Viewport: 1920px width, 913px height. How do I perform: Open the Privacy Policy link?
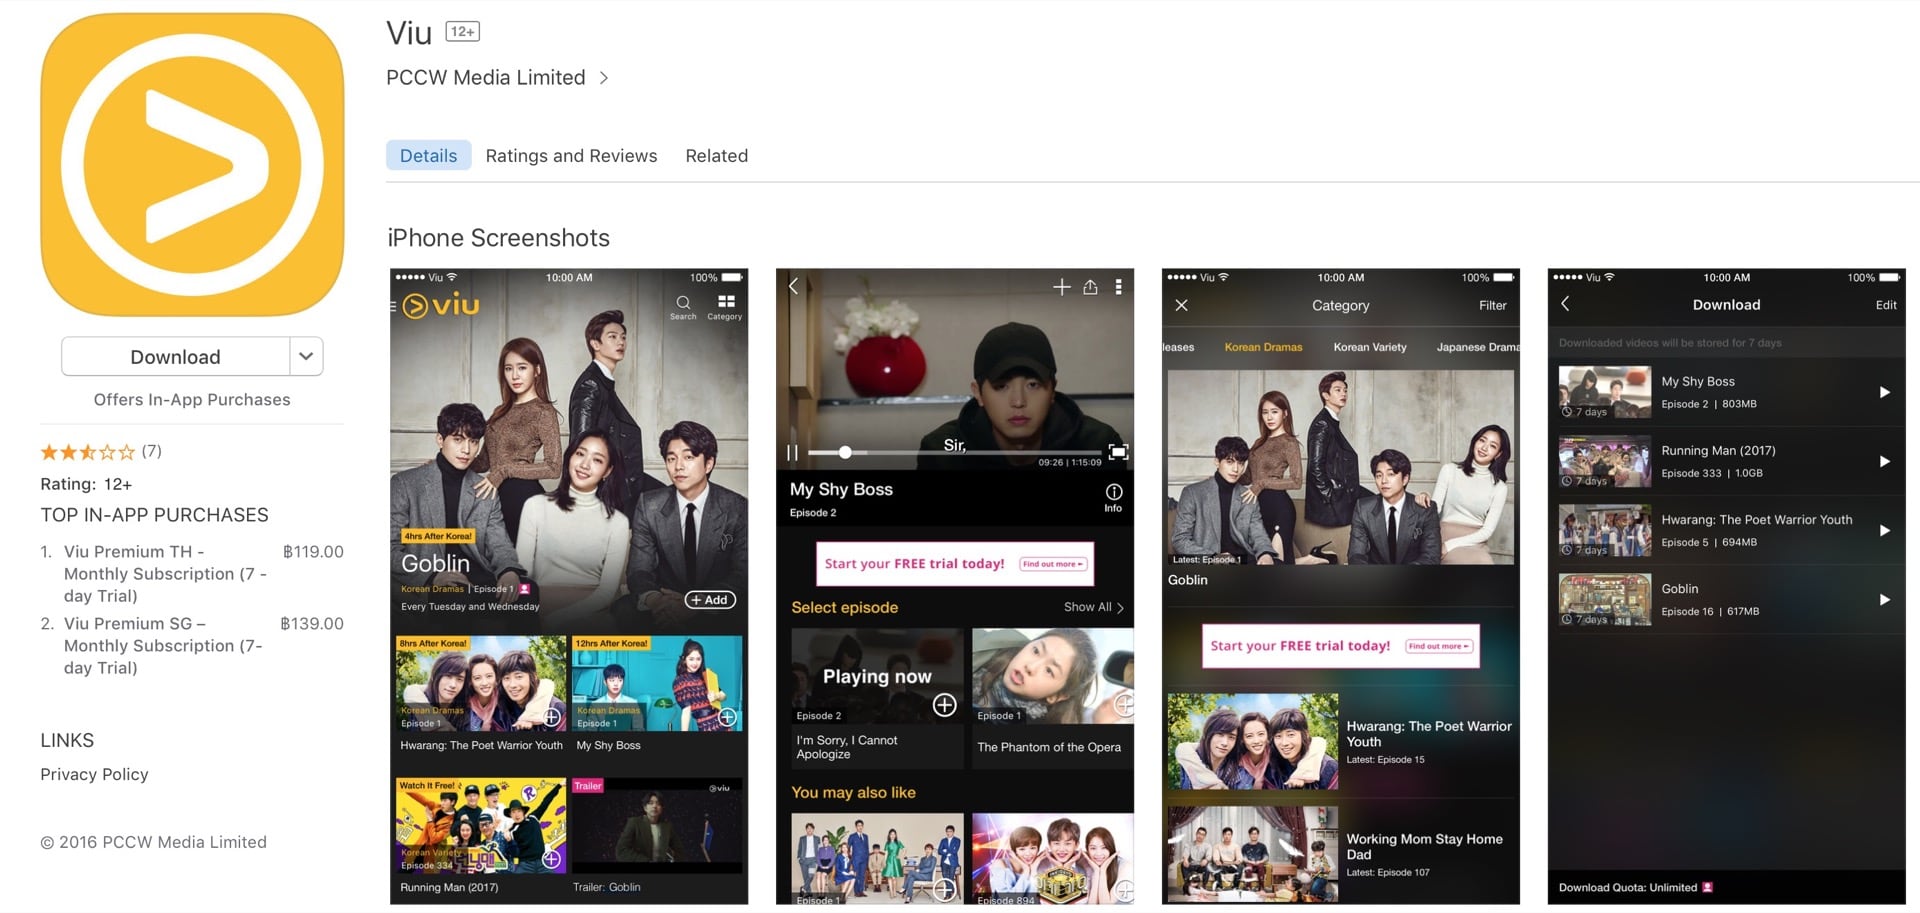coord(94,774)
